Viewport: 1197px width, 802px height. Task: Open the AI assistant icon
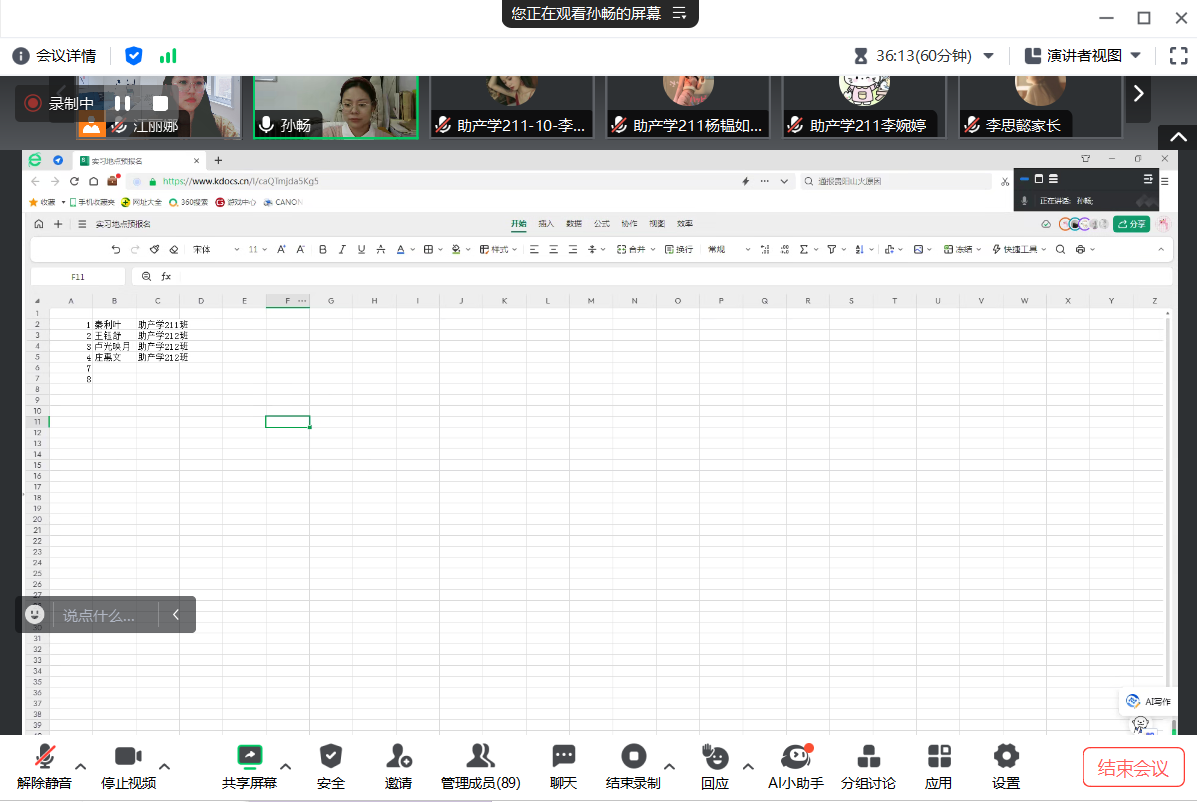tap(795, 757)
